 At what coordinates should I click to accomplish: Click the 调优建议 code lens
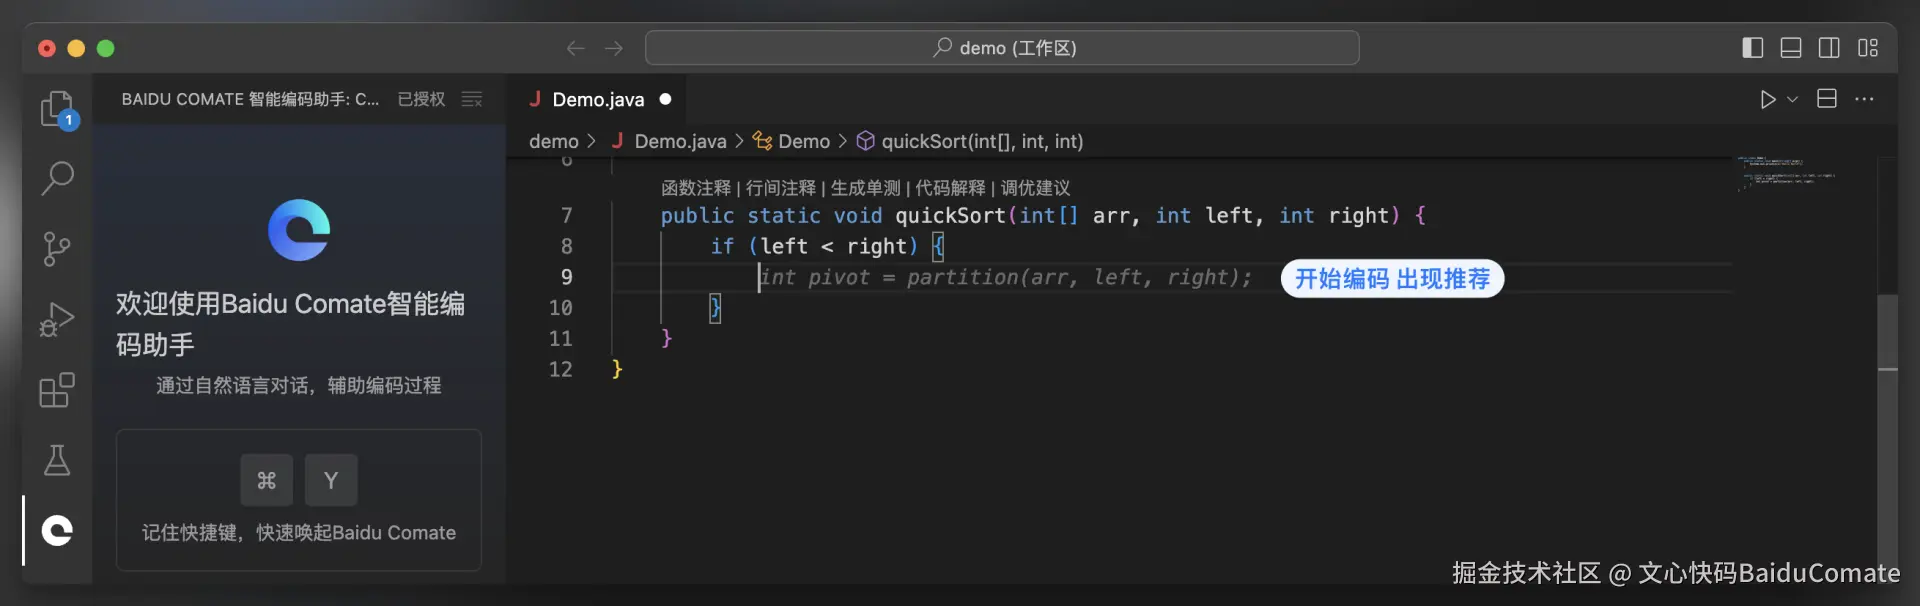(x=1036, y=188)
